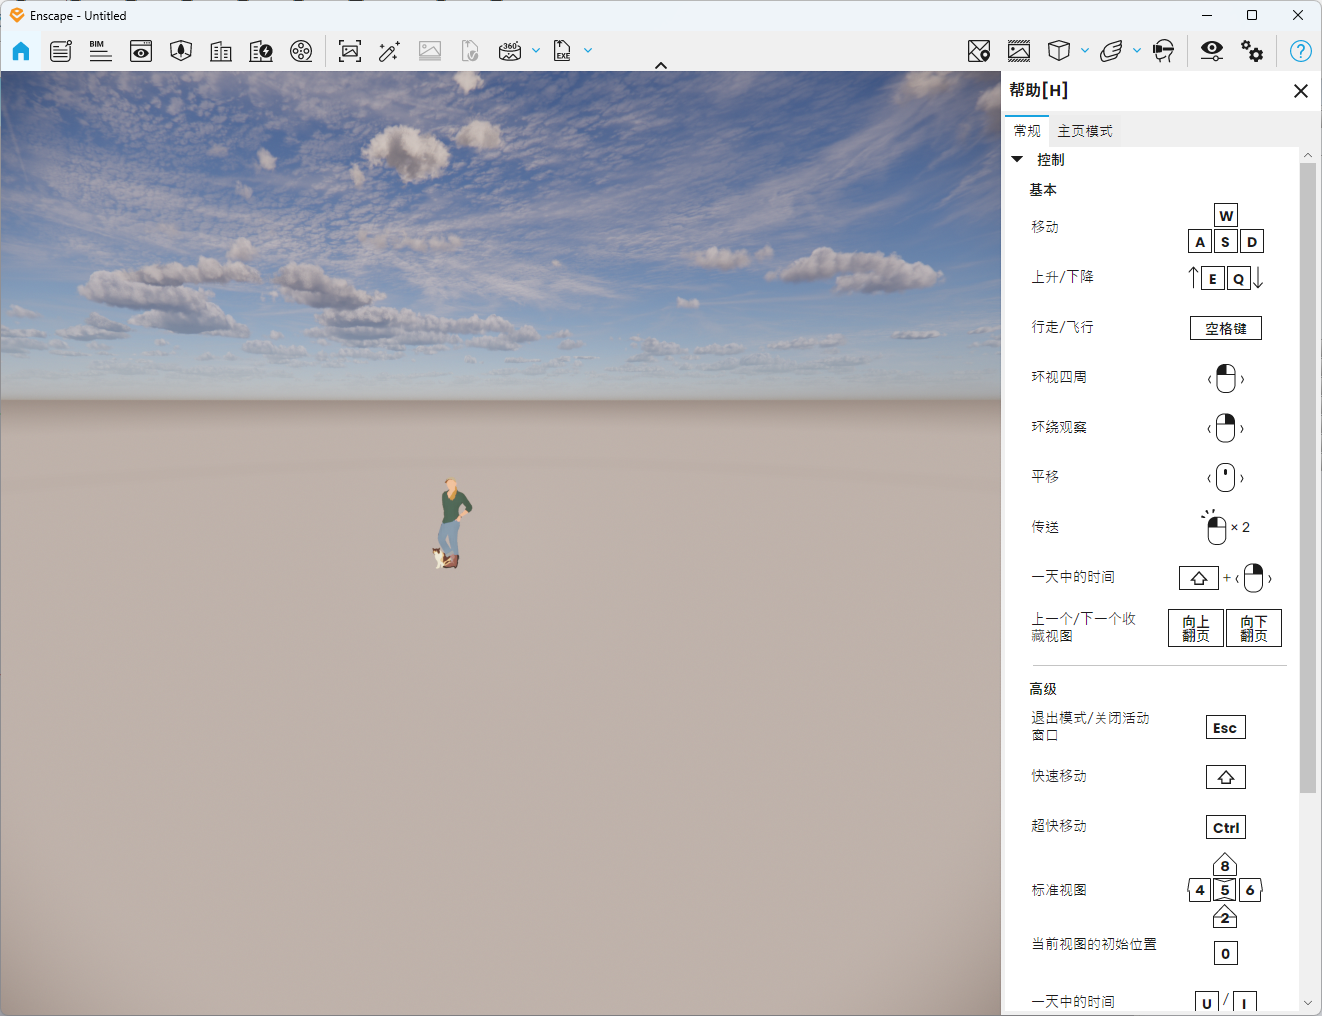Open the video editor film reel icon
Image resolution: width=1322 pixels, height=1016 pixels.
point(301,51)
